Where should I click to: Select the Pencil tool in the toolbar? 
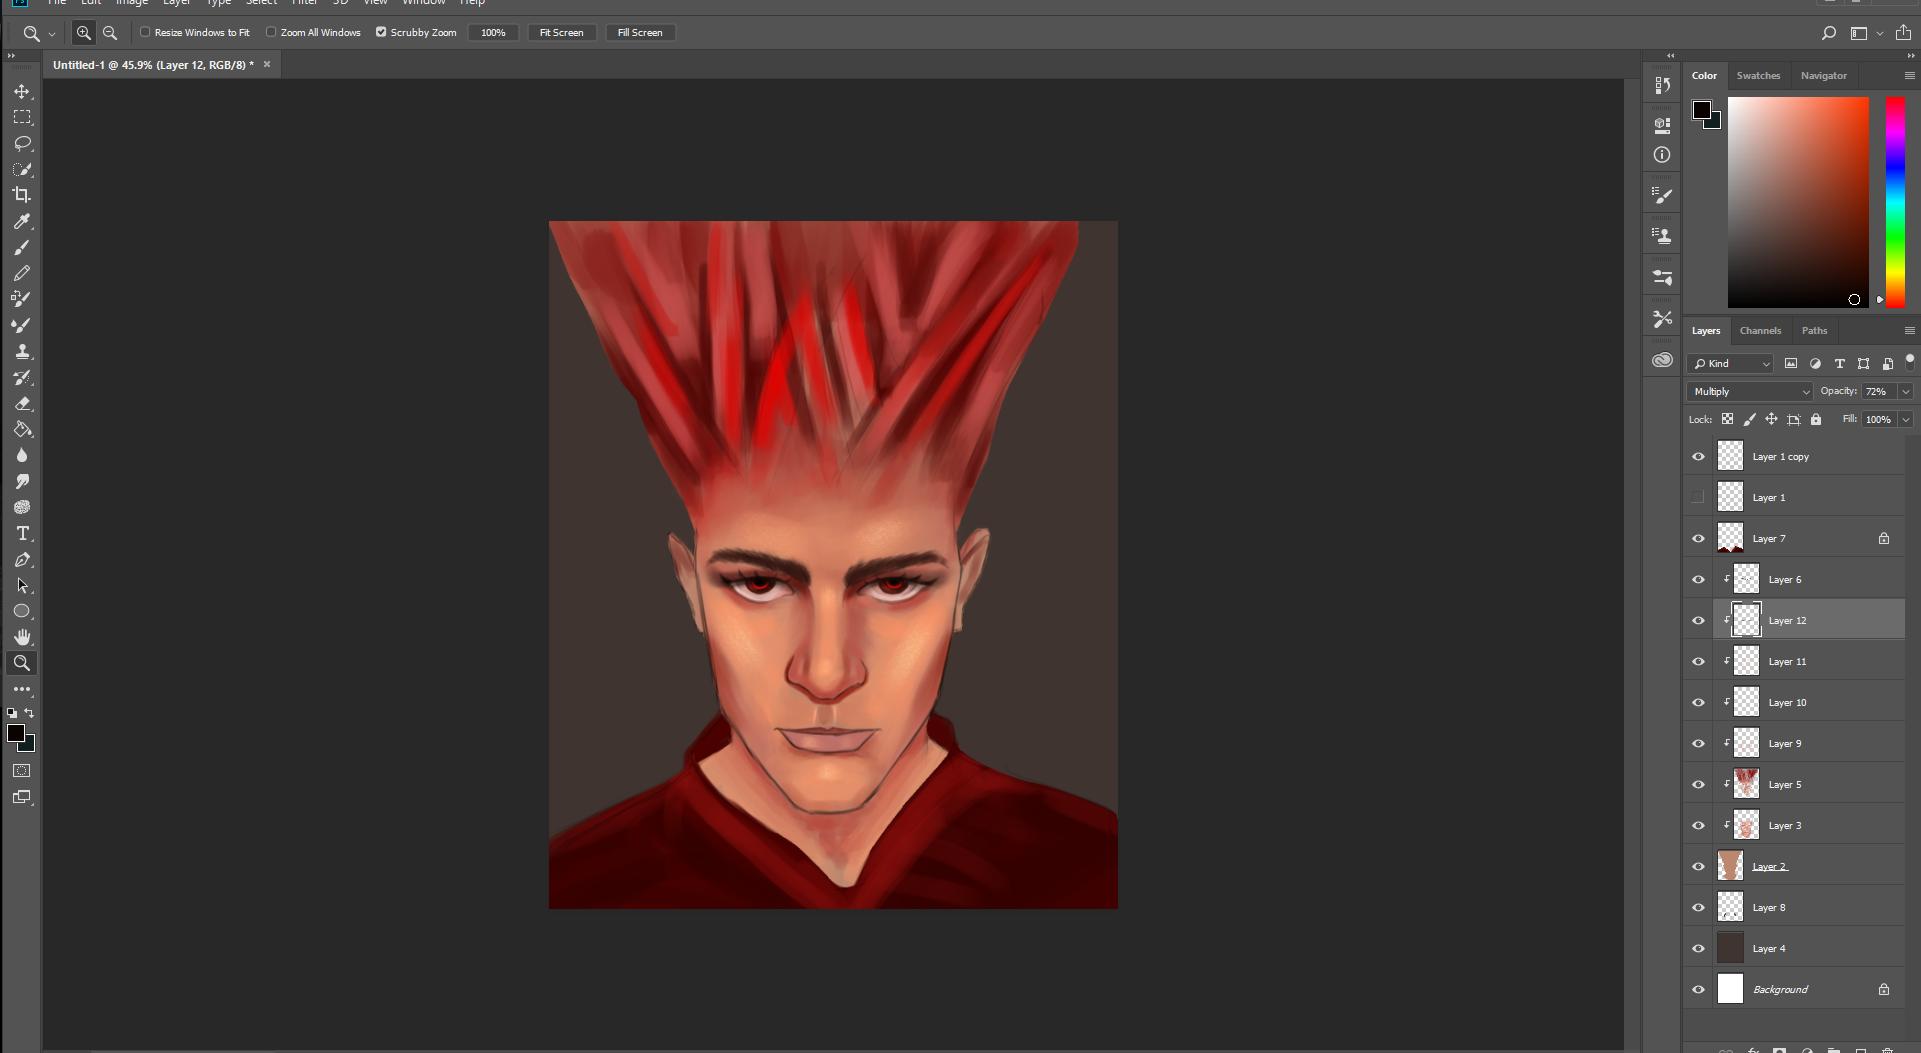pos(22,273)
